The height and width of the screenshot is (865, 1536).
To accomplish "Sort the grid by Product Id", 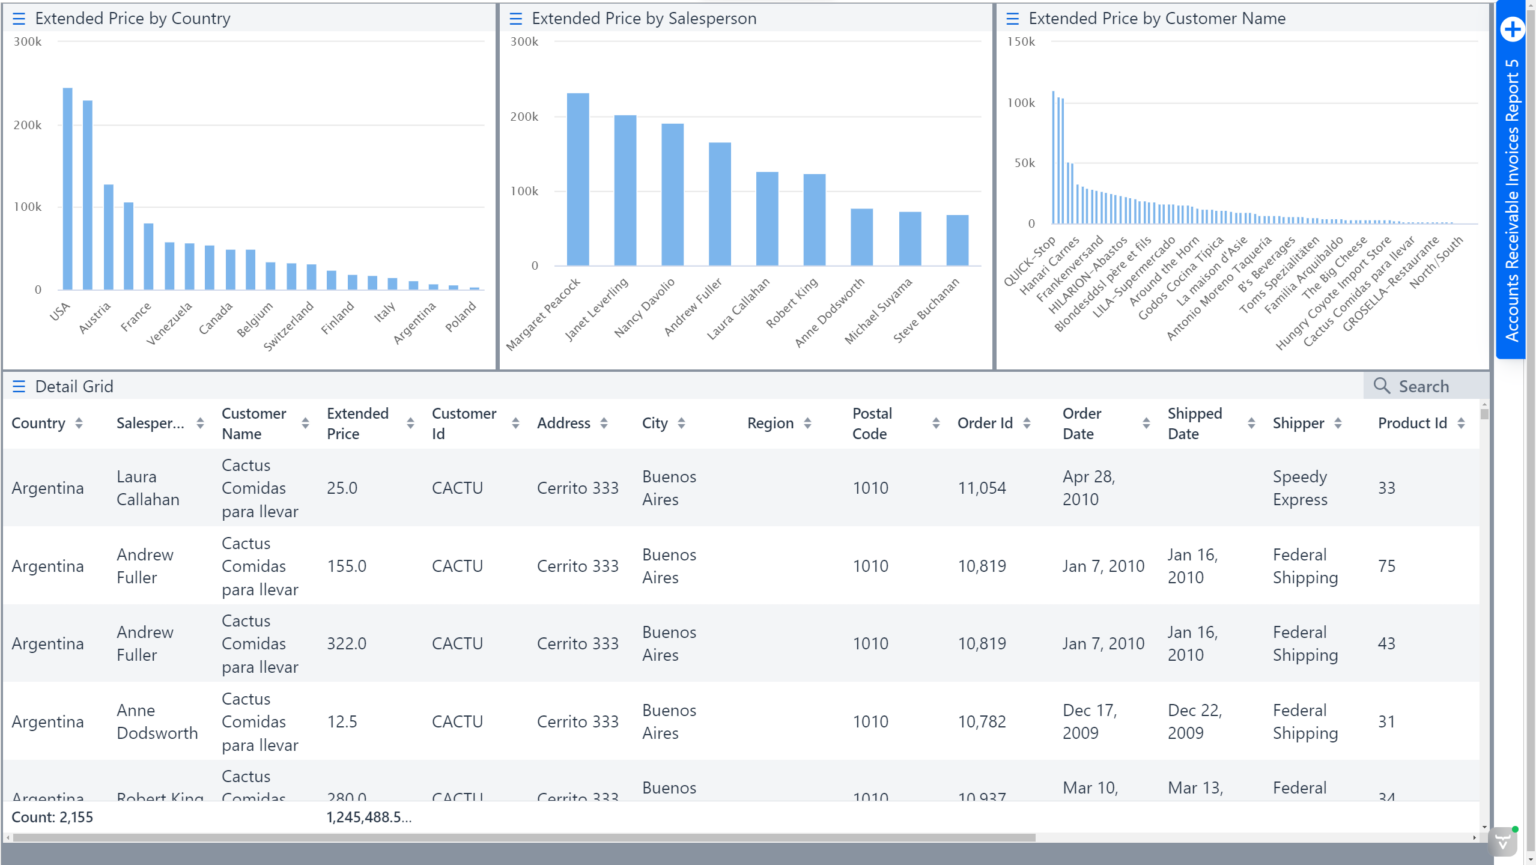I will pos(1461,424).
